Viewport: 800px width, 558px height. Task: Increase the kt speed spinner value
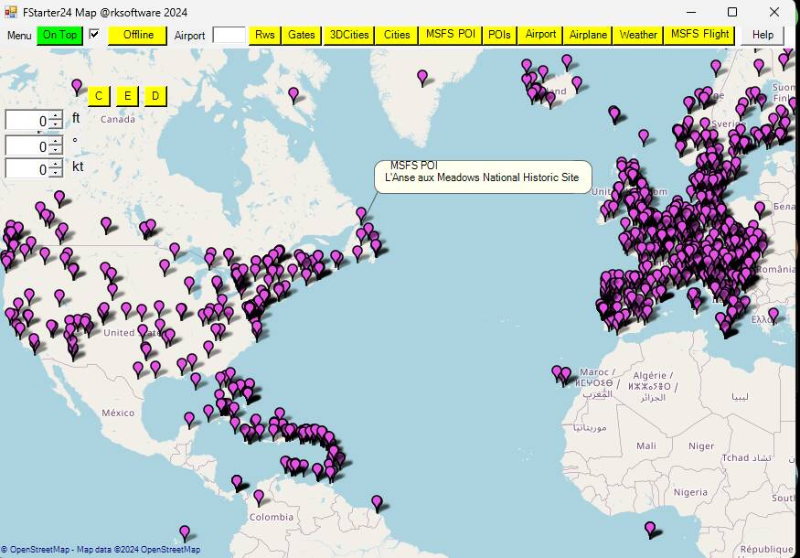point(55,164)
